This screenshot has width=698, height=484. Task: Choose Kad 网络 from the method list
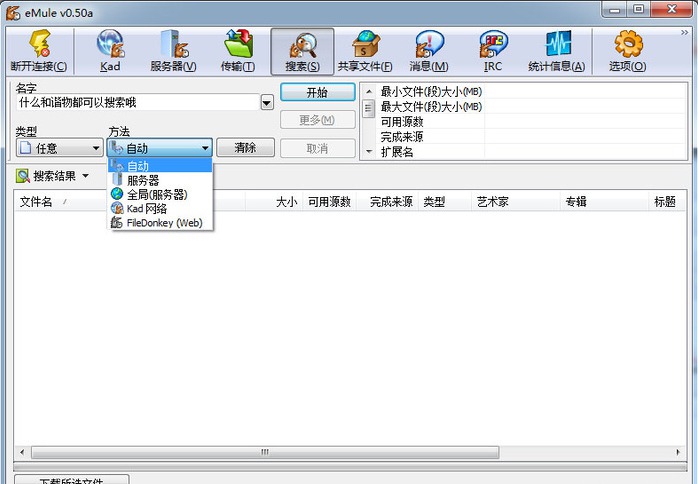[160, 208]
